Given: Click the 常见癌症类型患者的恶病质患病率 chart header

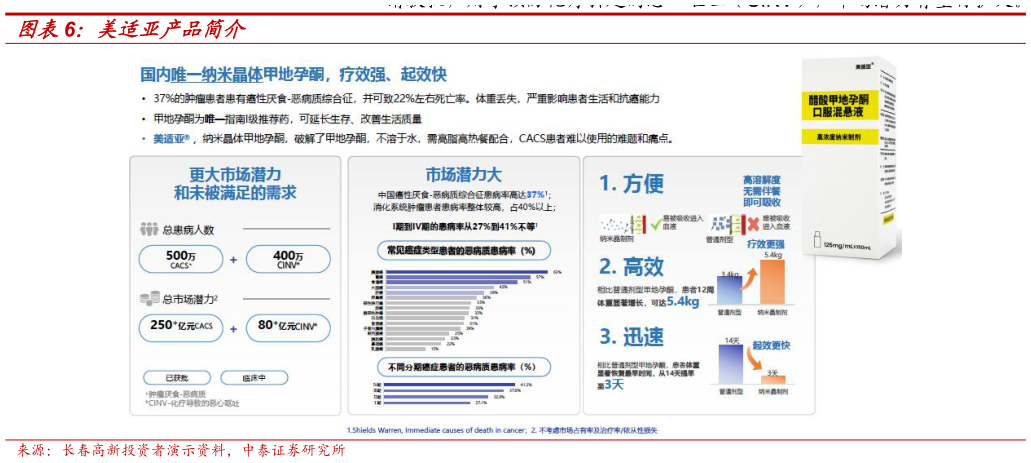Looking at the screenshot, I should [x=454, y=250].
